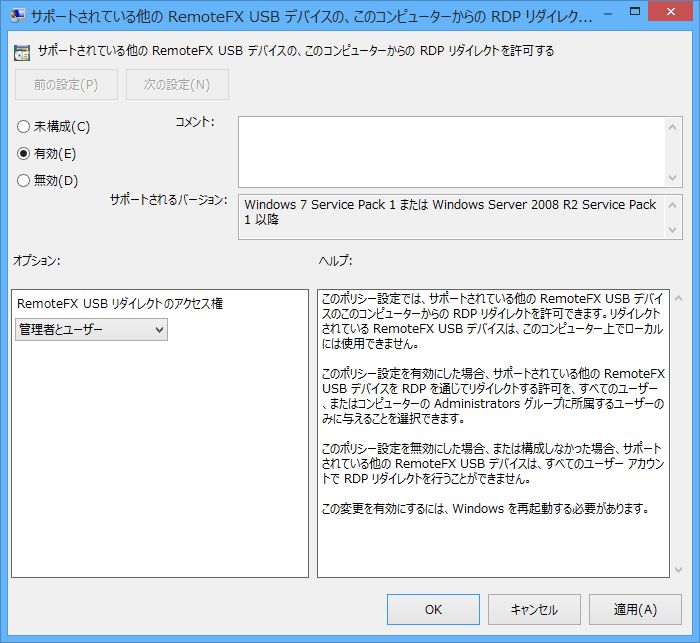Click the window title bar system icon
This screenshot has height=643, width=700.
coord(18,16)
